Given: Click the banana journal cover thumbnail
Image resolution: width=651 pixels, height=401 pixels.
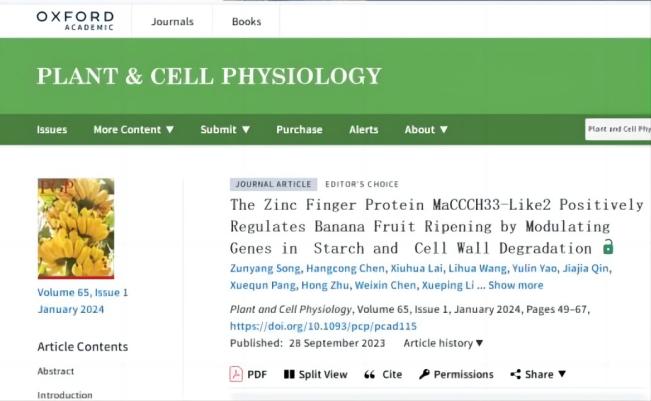Looking at the screenshot, I should tap(75, 228).
